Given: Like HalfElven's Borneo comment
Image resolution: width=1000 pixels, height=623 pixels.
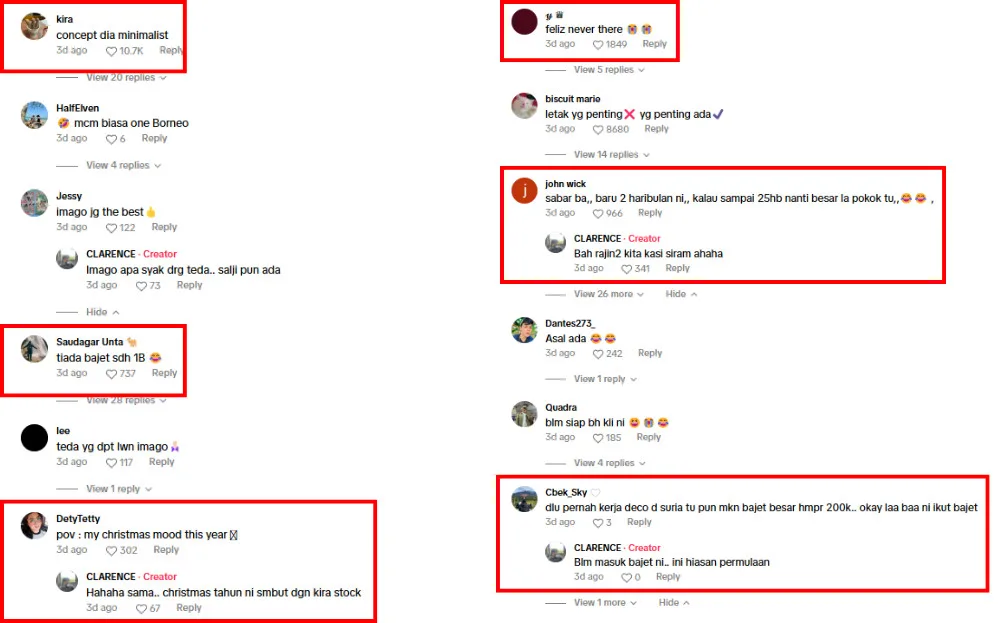Looking at the screenshot, I should 112,139.
